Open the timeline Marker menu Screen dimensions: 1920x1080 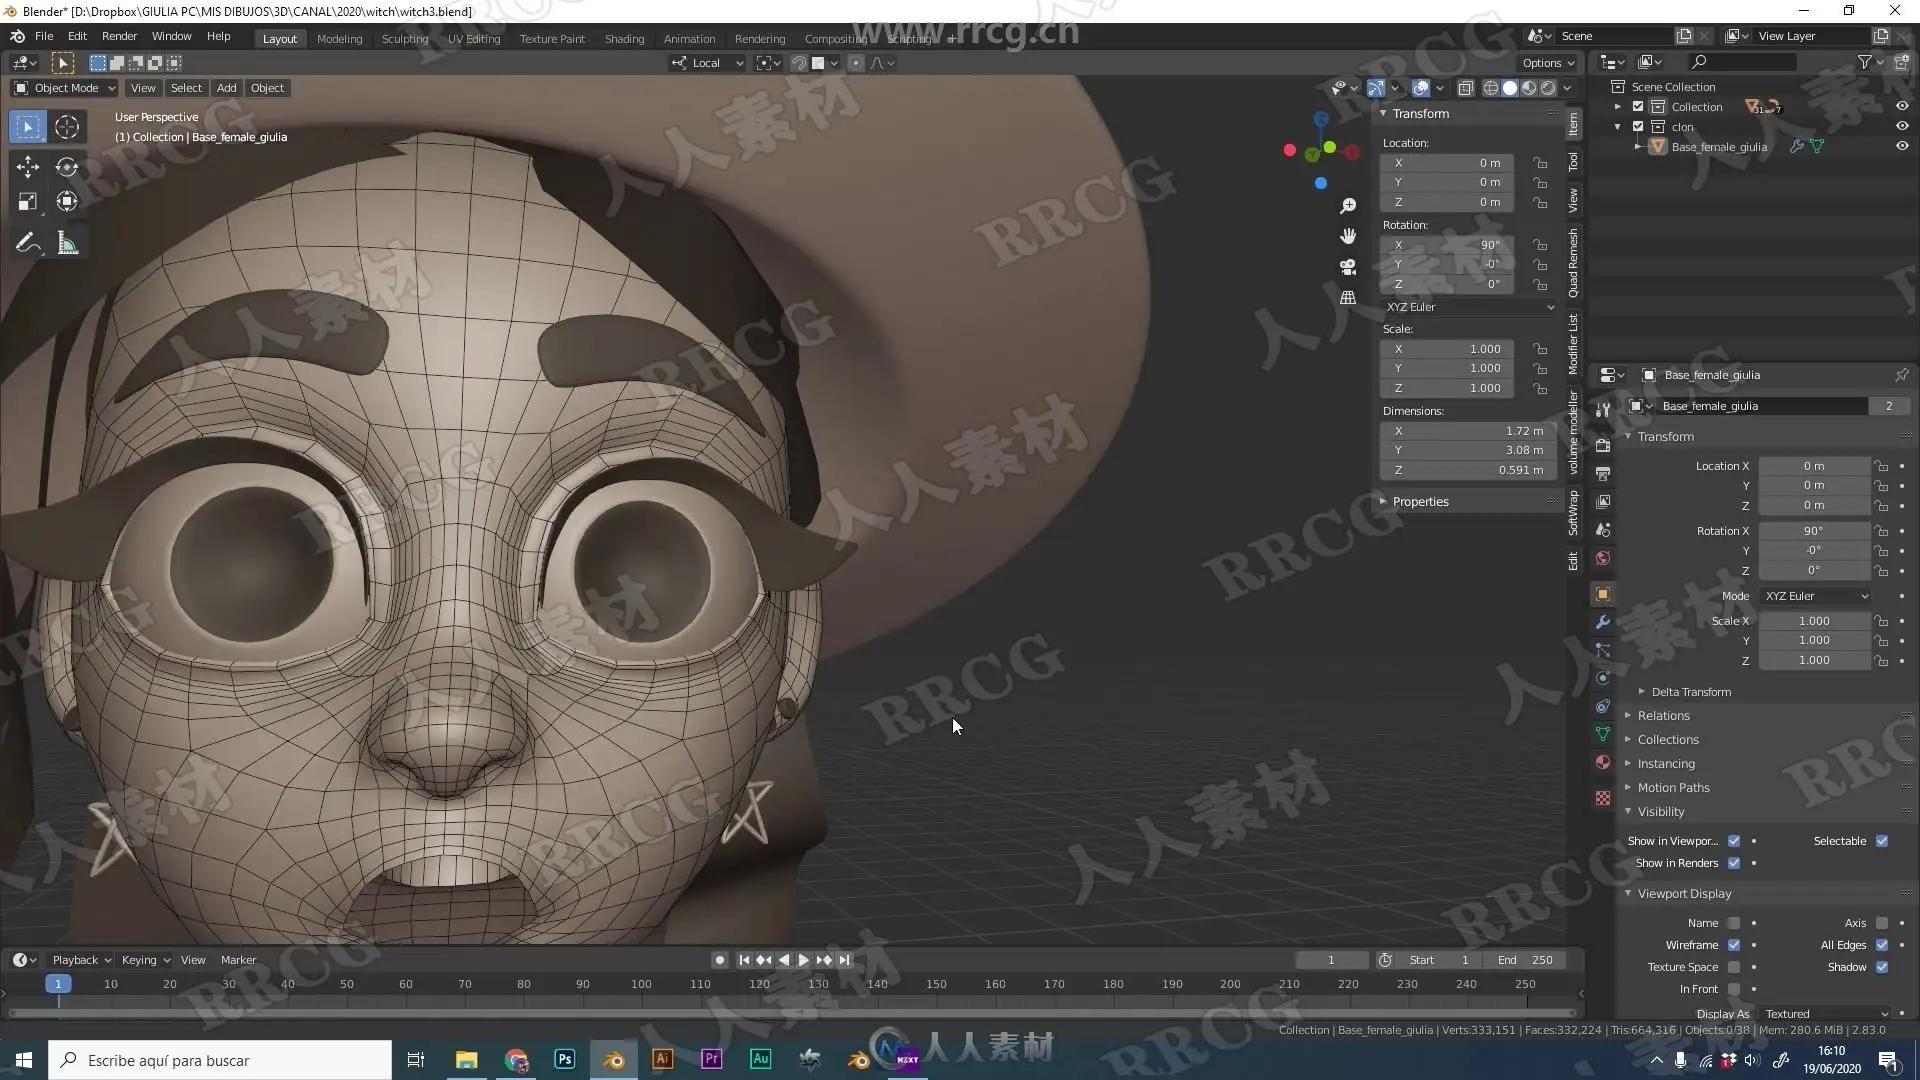tap(238, 960)
